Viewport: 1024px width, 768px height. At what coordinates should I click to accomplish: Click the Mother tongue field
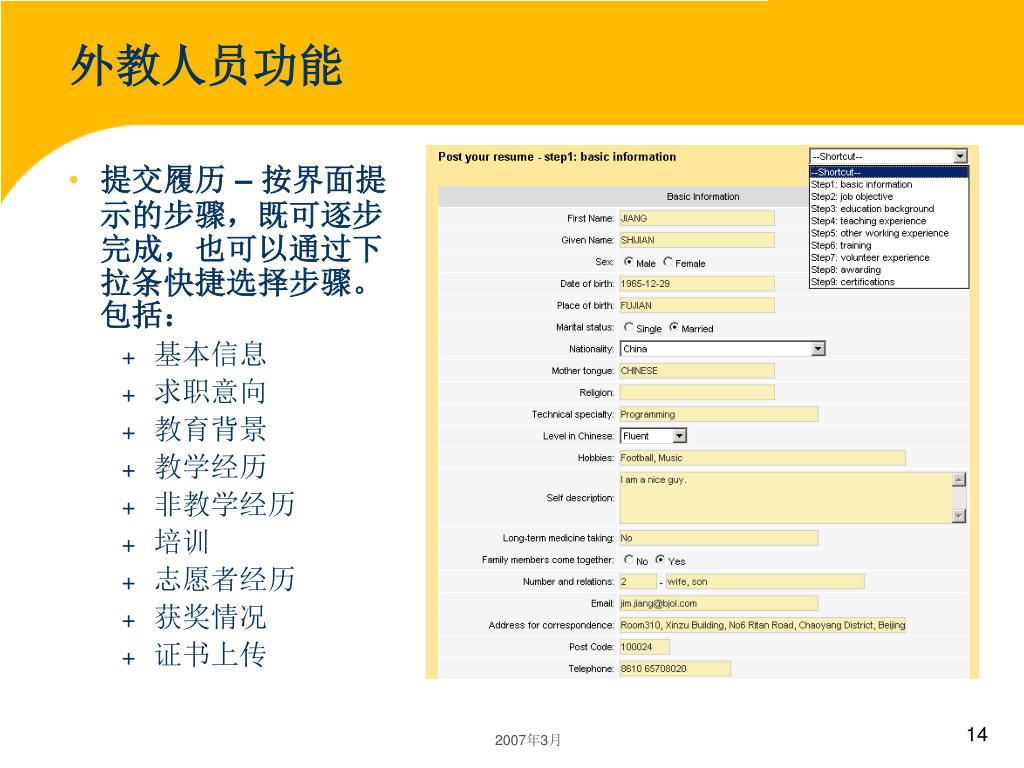pos(697,371)
